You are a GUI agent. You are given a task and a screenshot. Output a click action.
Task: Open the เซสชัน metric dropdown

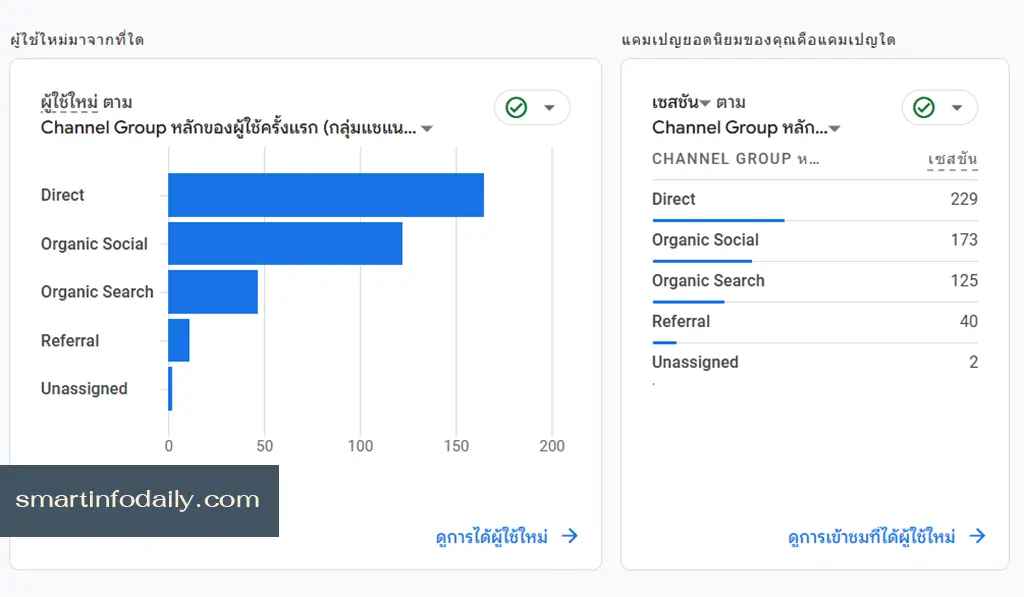pos(707,101)
